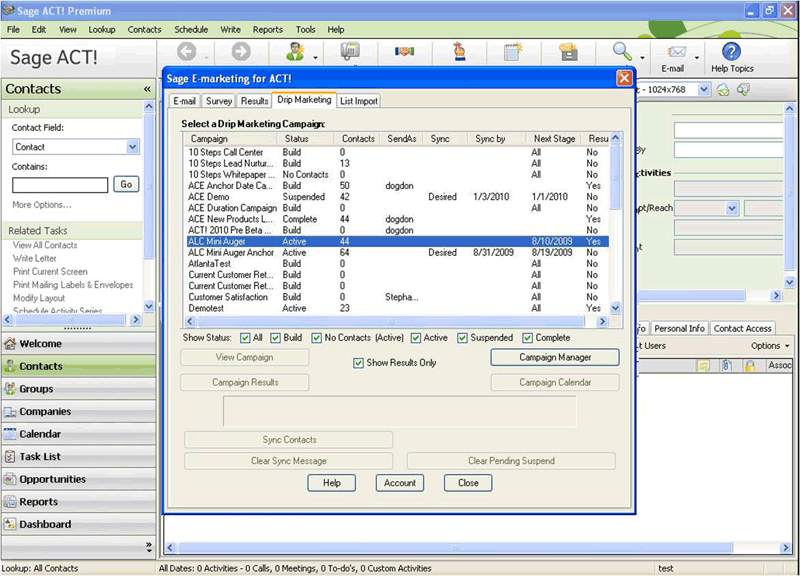The height and width of the screenshot is (576, 800).
Task: Open the File menu
Action: pos(13,30)
